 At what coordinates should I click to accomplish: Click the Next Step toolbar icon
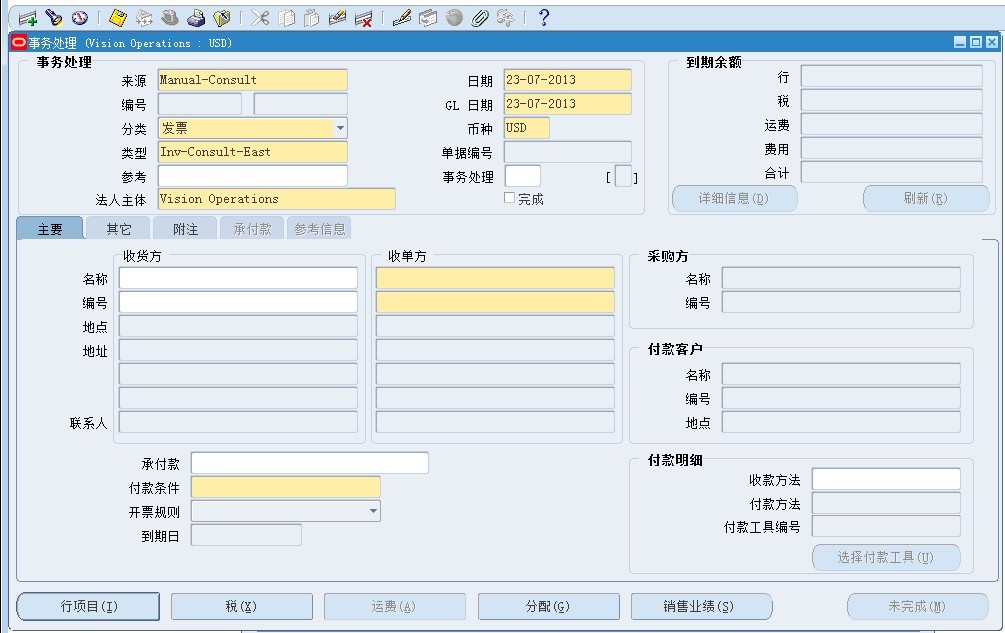pyautogui.click(x=144, y=18)
